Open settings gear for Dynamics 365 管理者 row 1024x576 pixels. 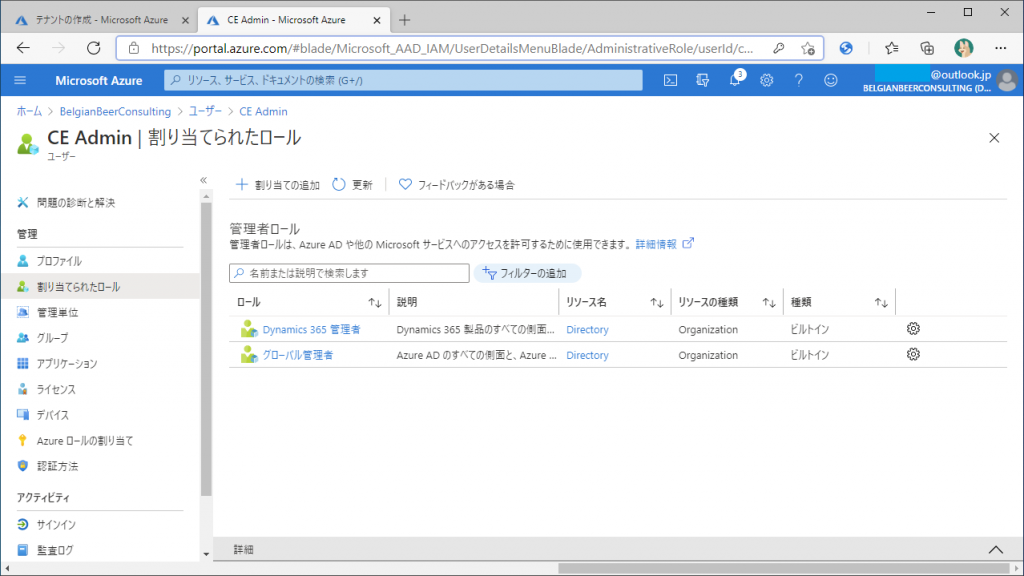pos(913,328)
